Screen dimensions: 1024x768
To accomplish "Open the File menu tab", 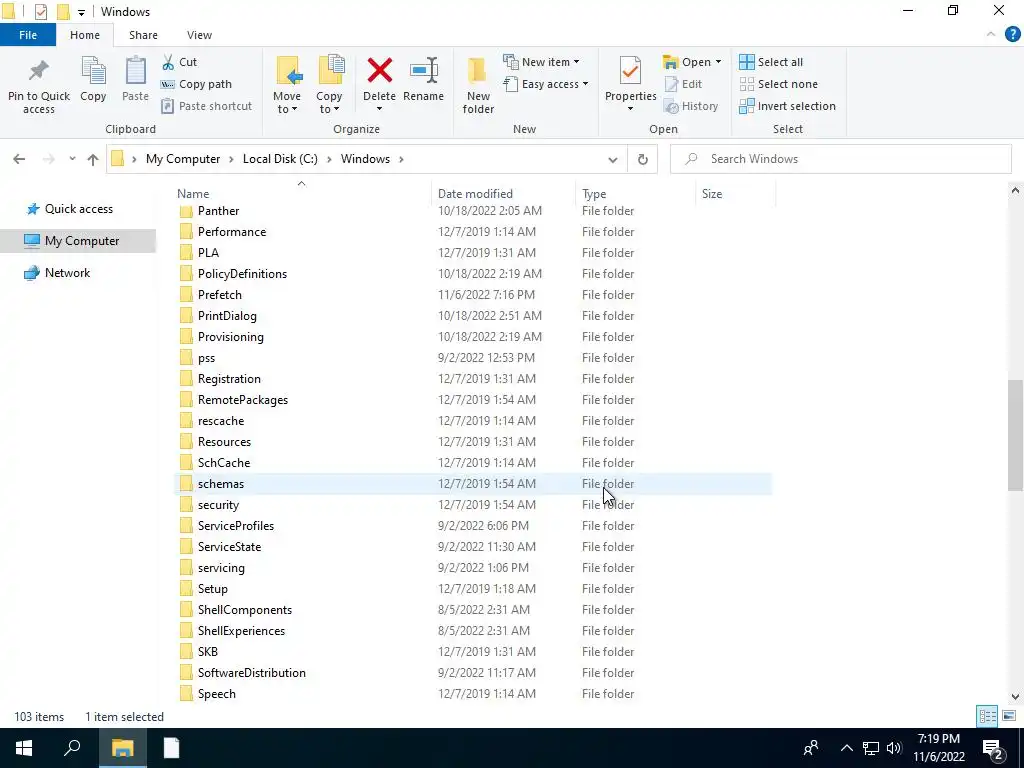I will tap(28, 35).
